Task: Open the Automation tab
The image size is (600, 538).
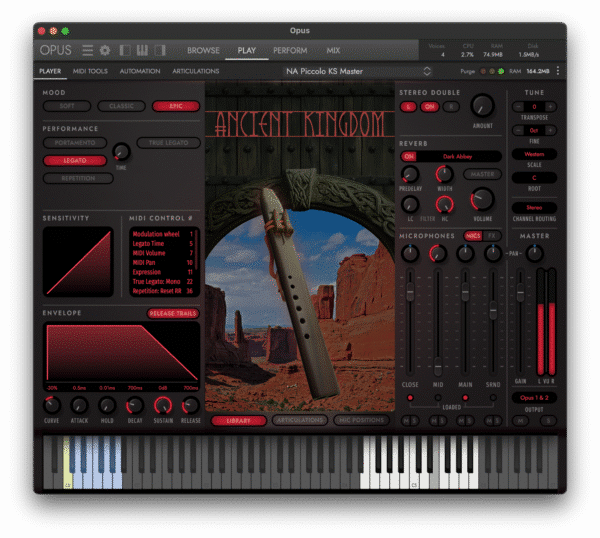Action: [x=140, y=71]
